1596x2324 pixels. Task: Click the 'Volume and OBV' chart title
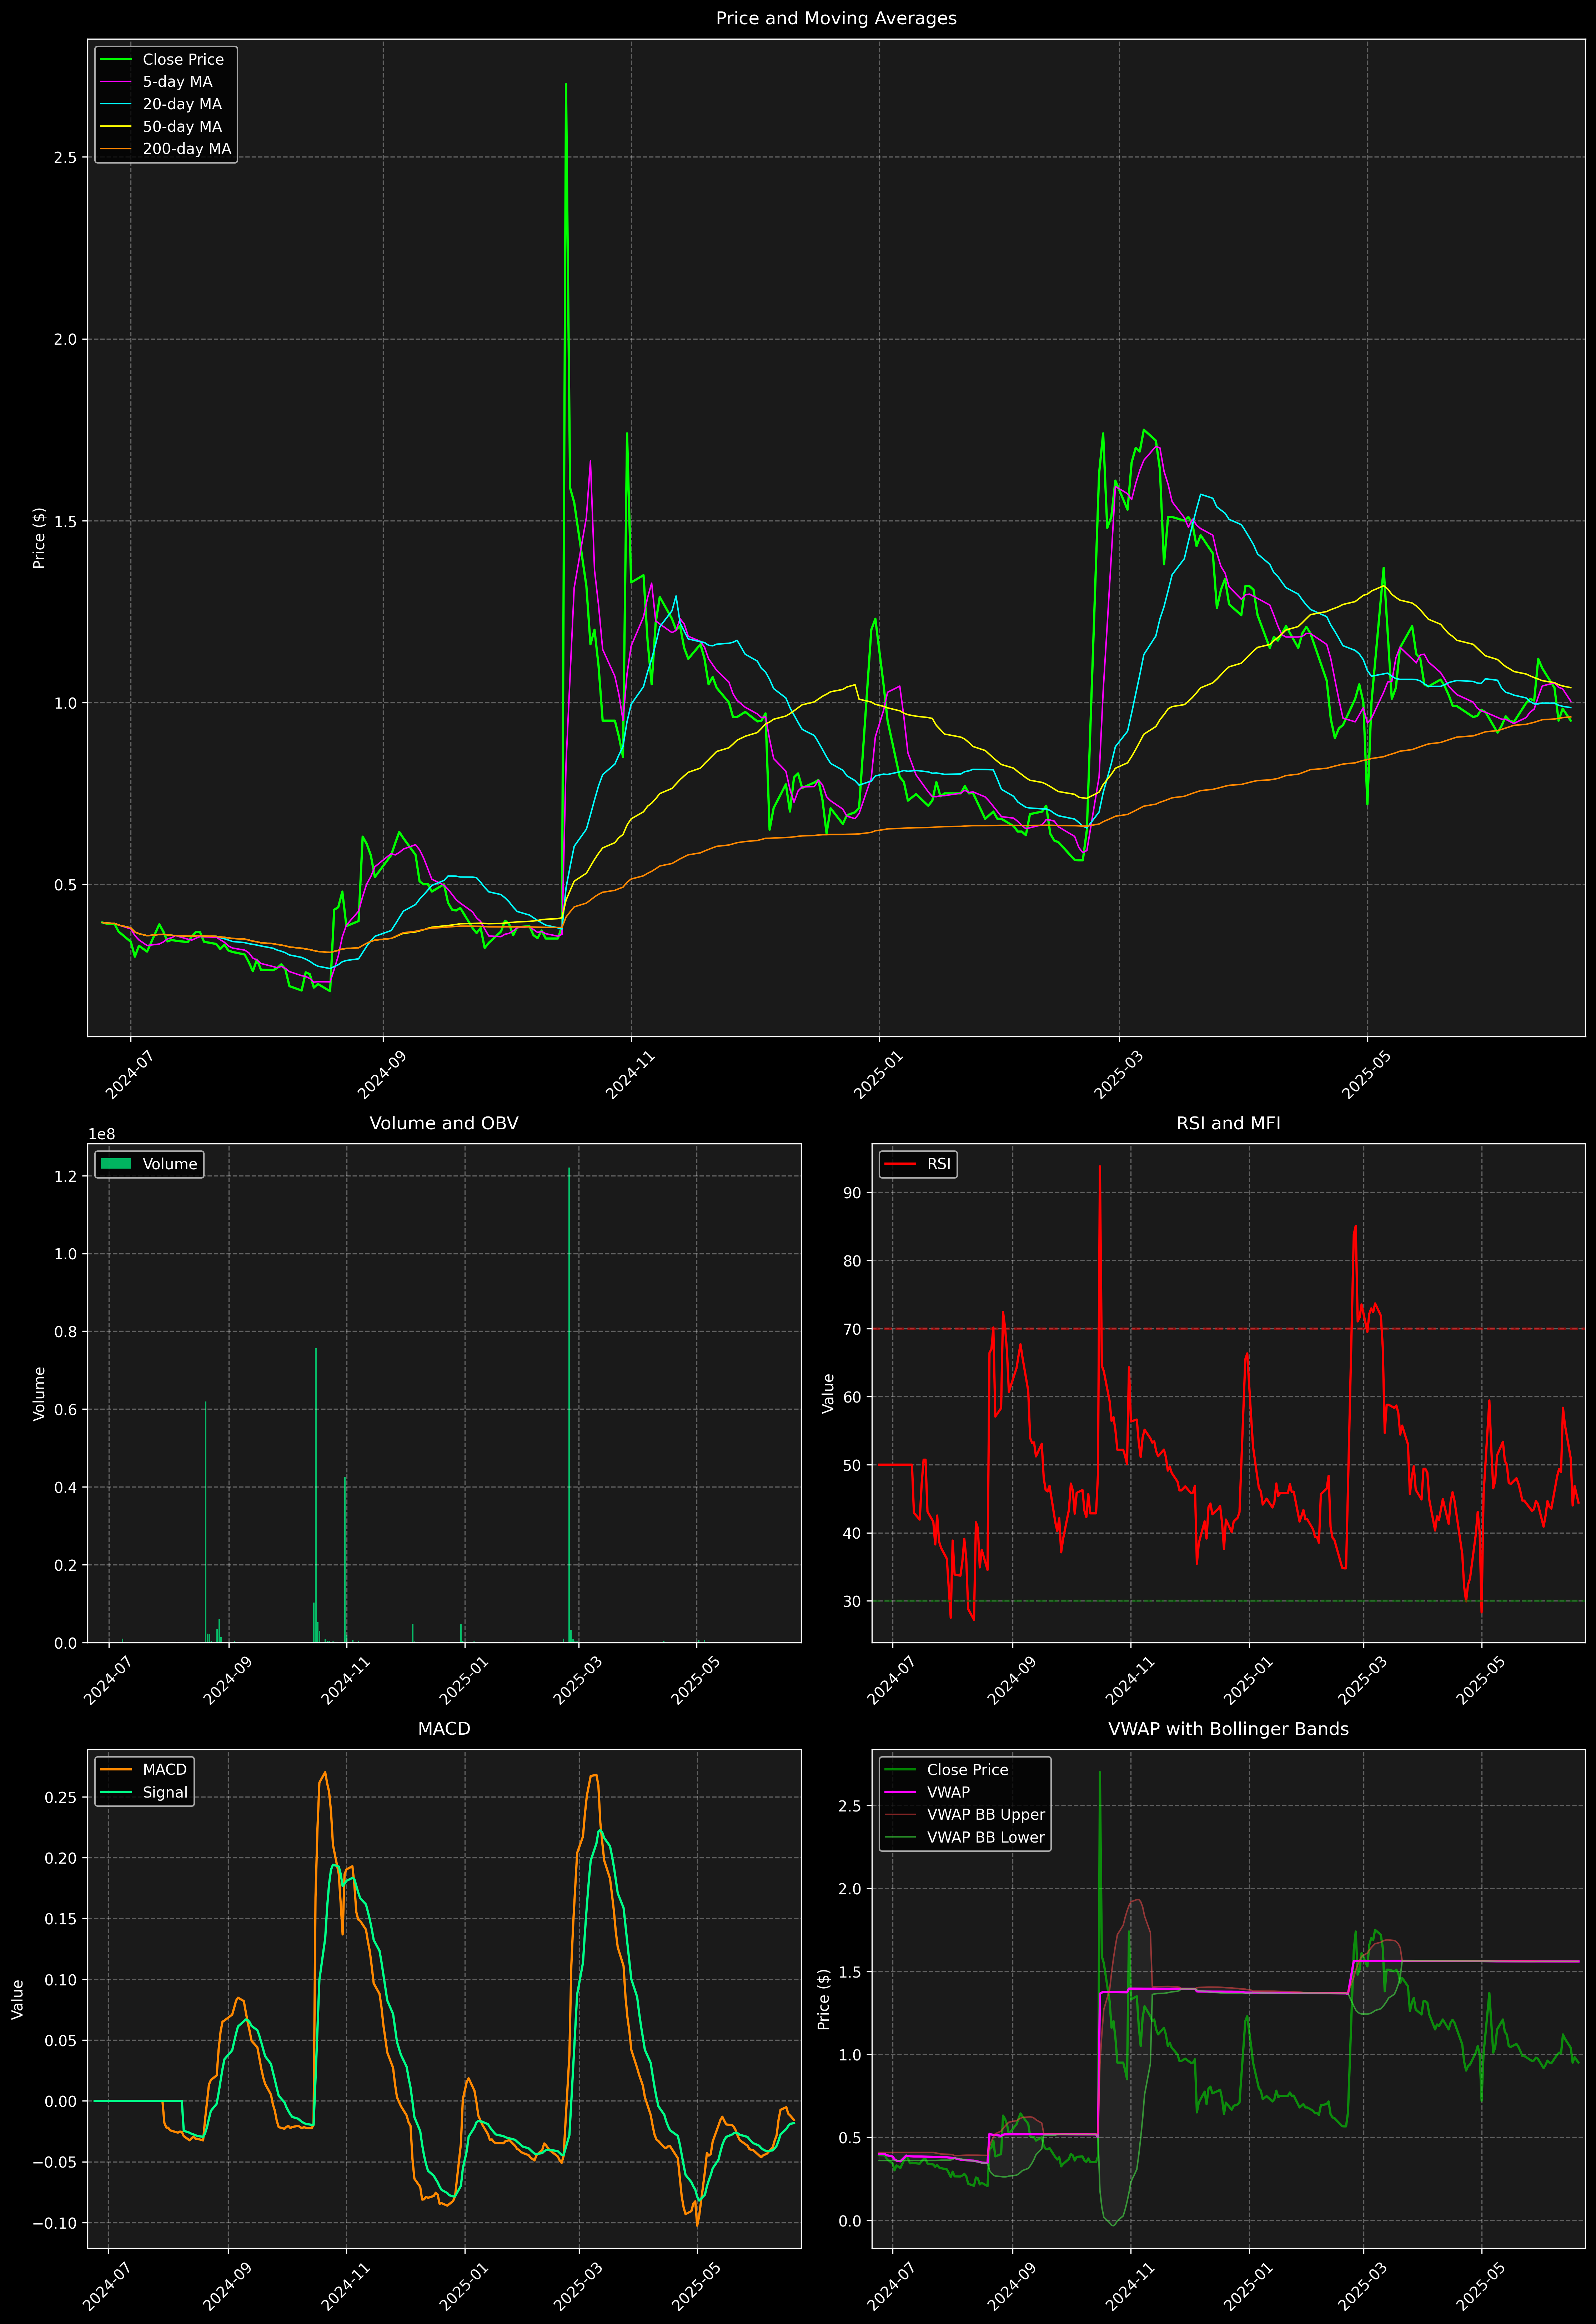click(444, 1123)
